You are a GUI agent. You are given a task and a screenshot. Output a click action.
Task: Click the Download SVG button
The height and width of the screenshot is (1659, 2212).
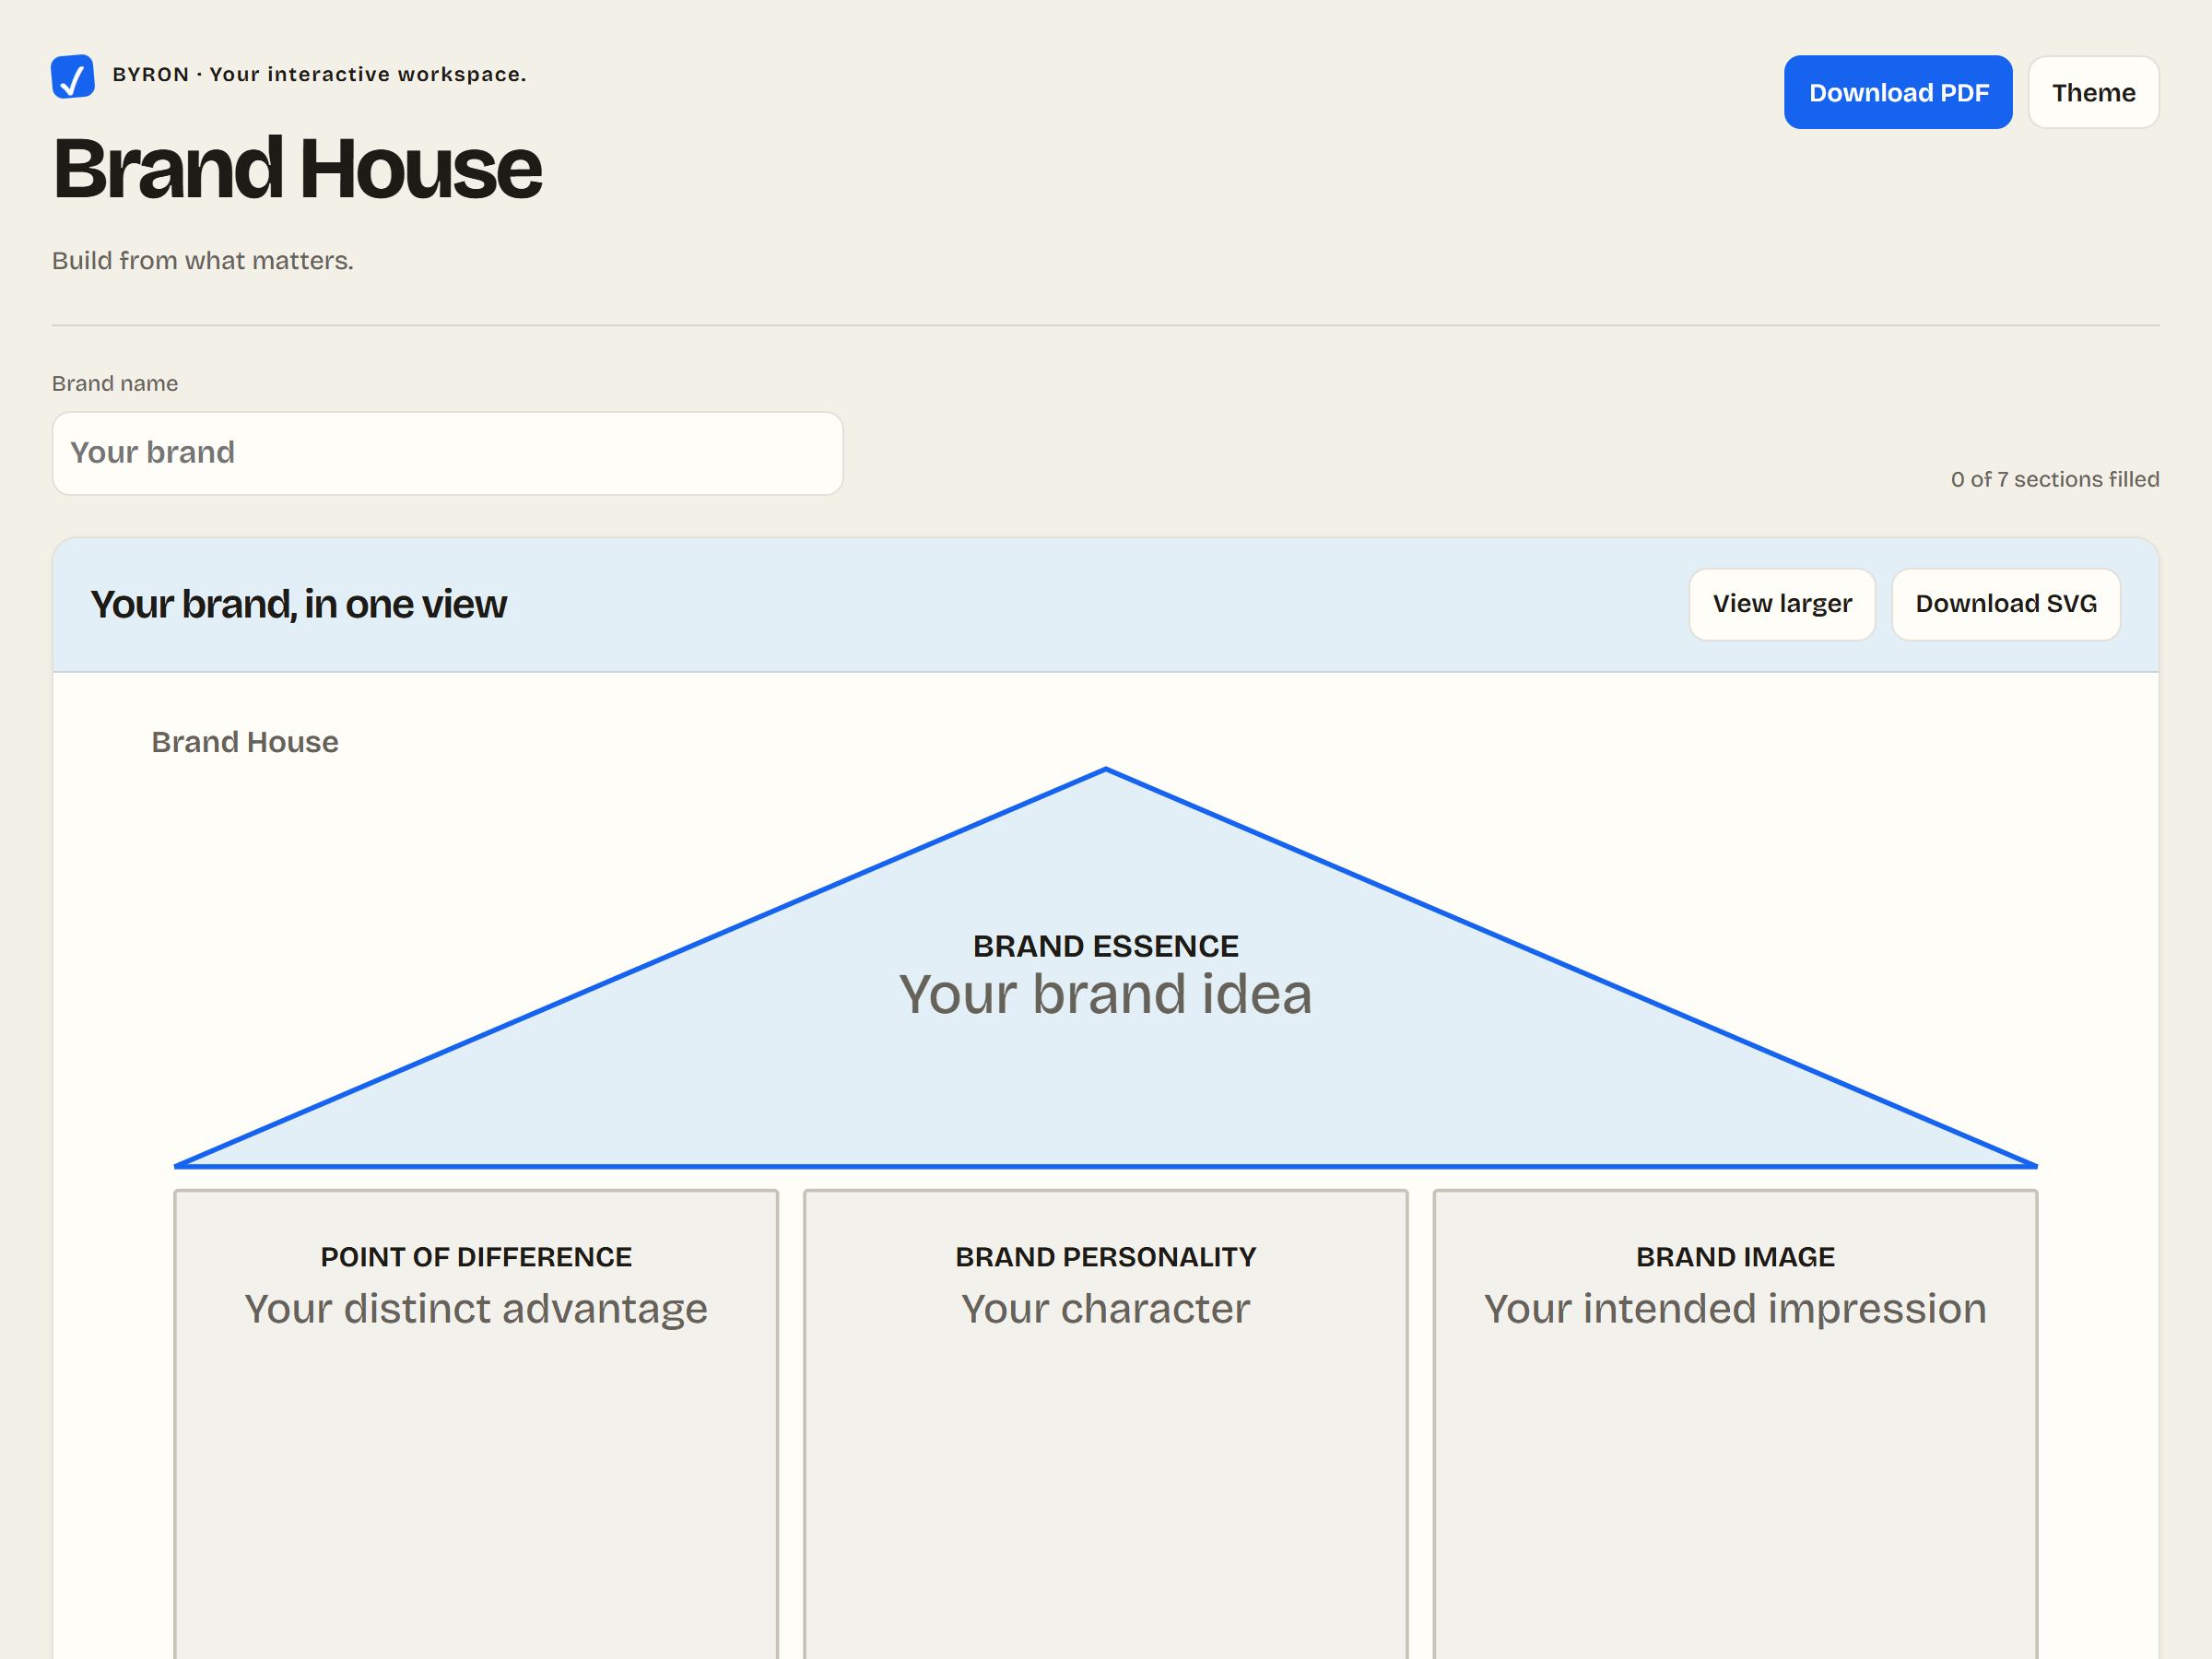click(2006, 604)
